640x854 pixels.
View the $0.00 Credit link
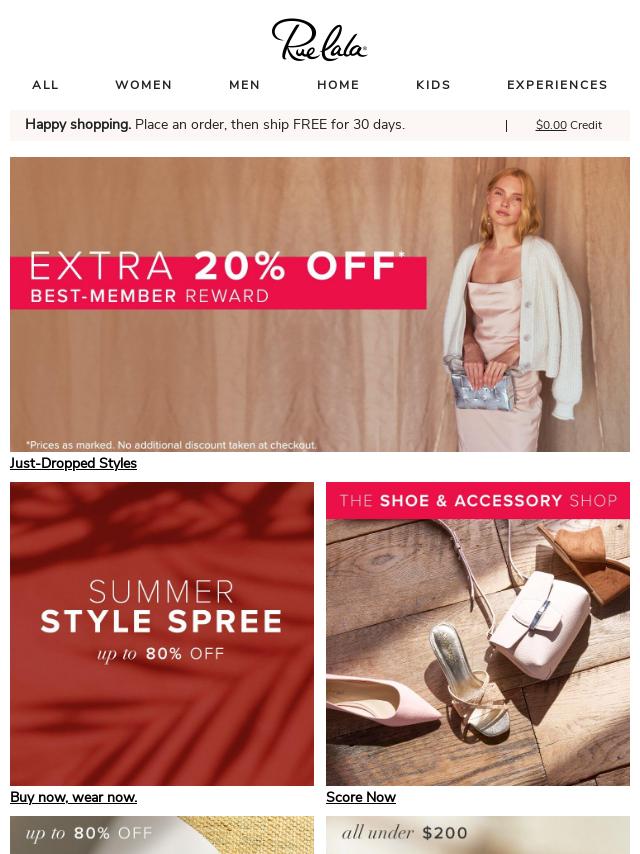569,125
